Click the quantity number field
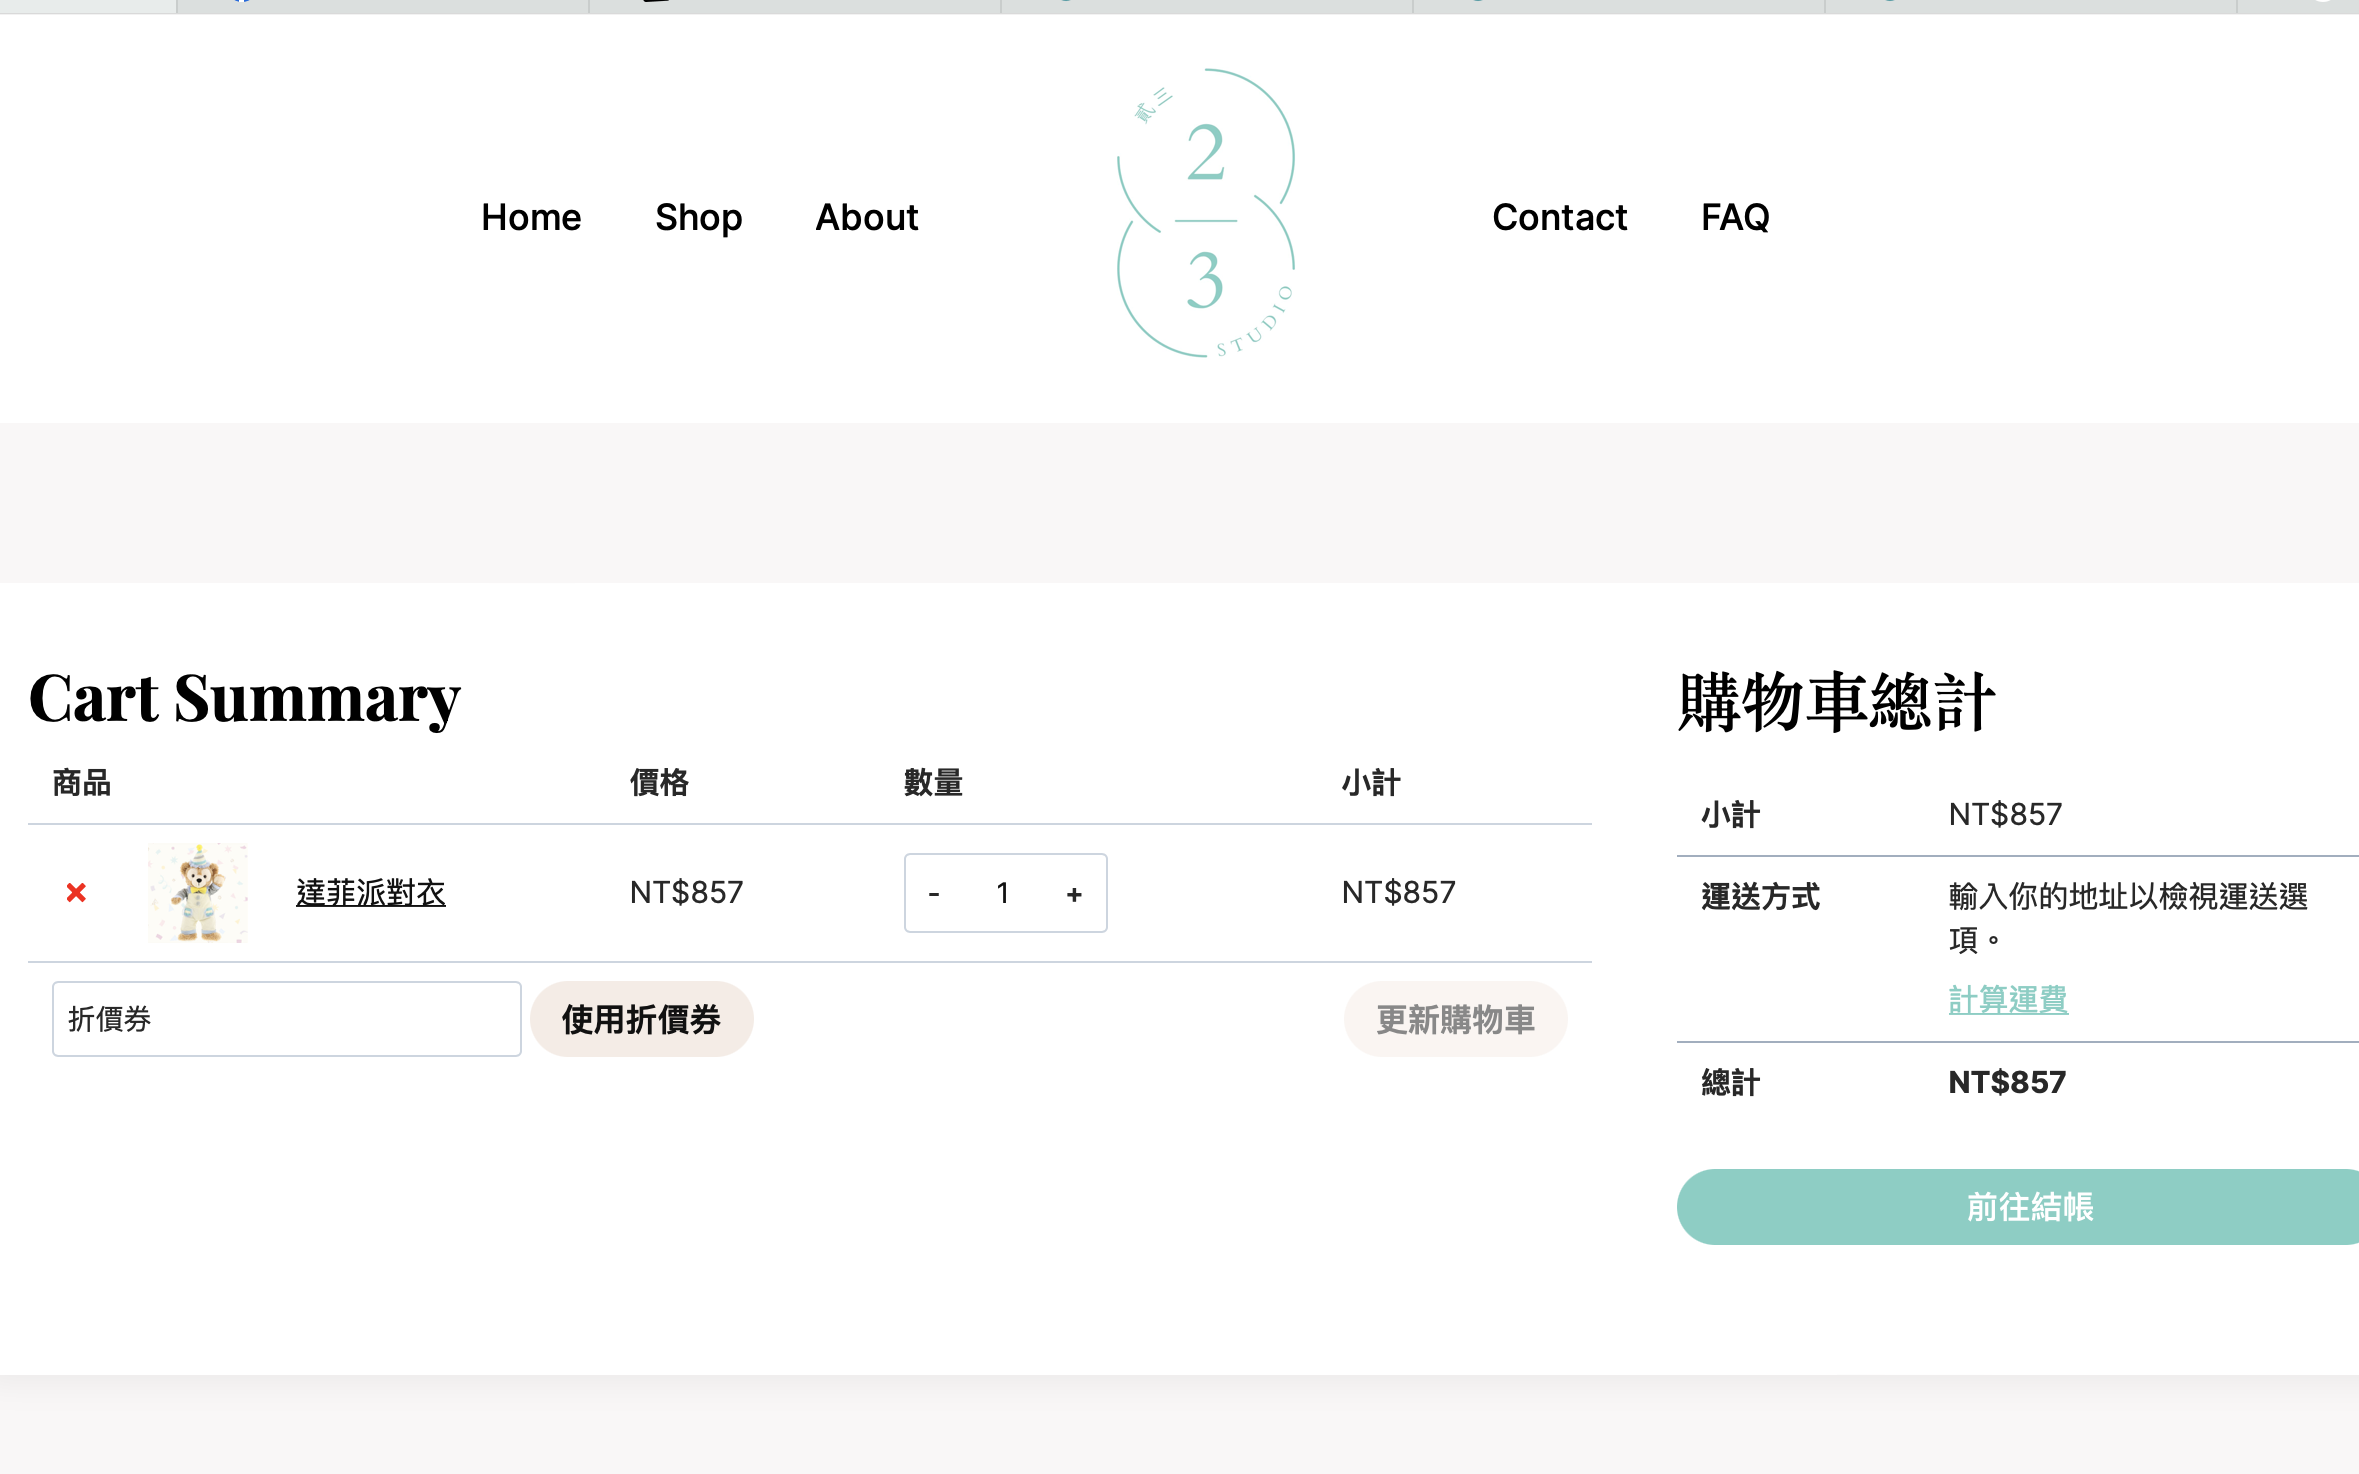 [x=1003, y=893]
